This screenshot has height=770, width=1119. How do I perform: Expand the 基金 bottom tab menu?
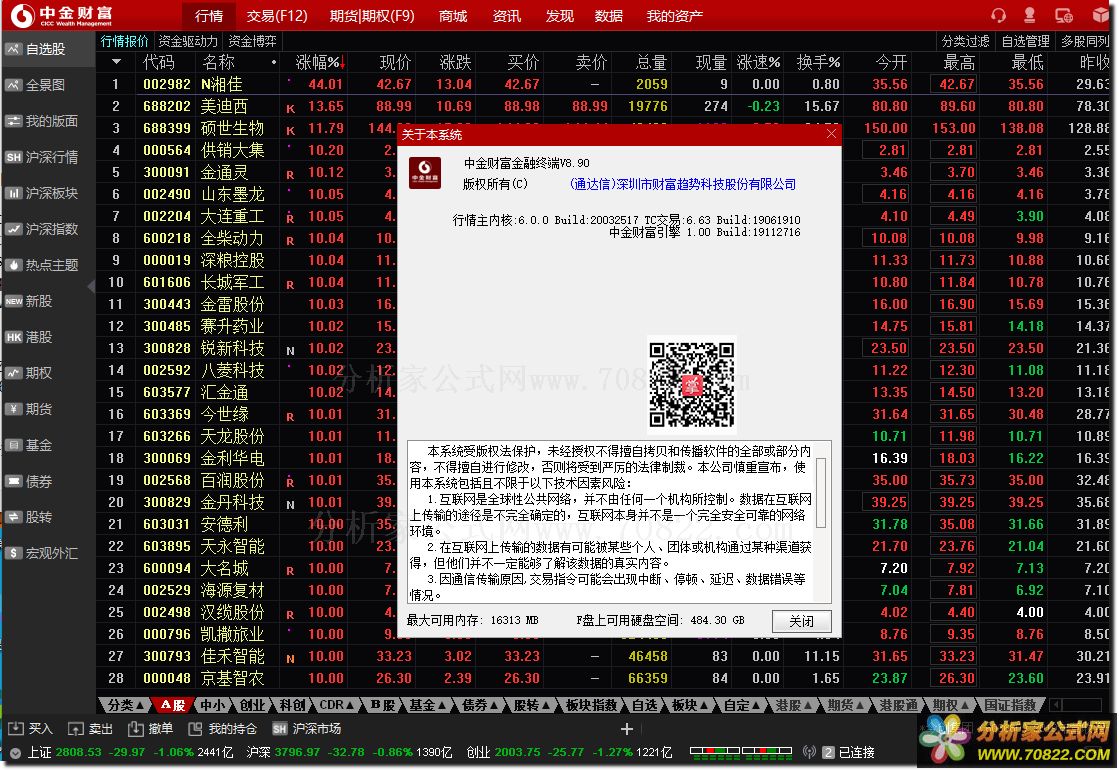[x=428, y=705]
